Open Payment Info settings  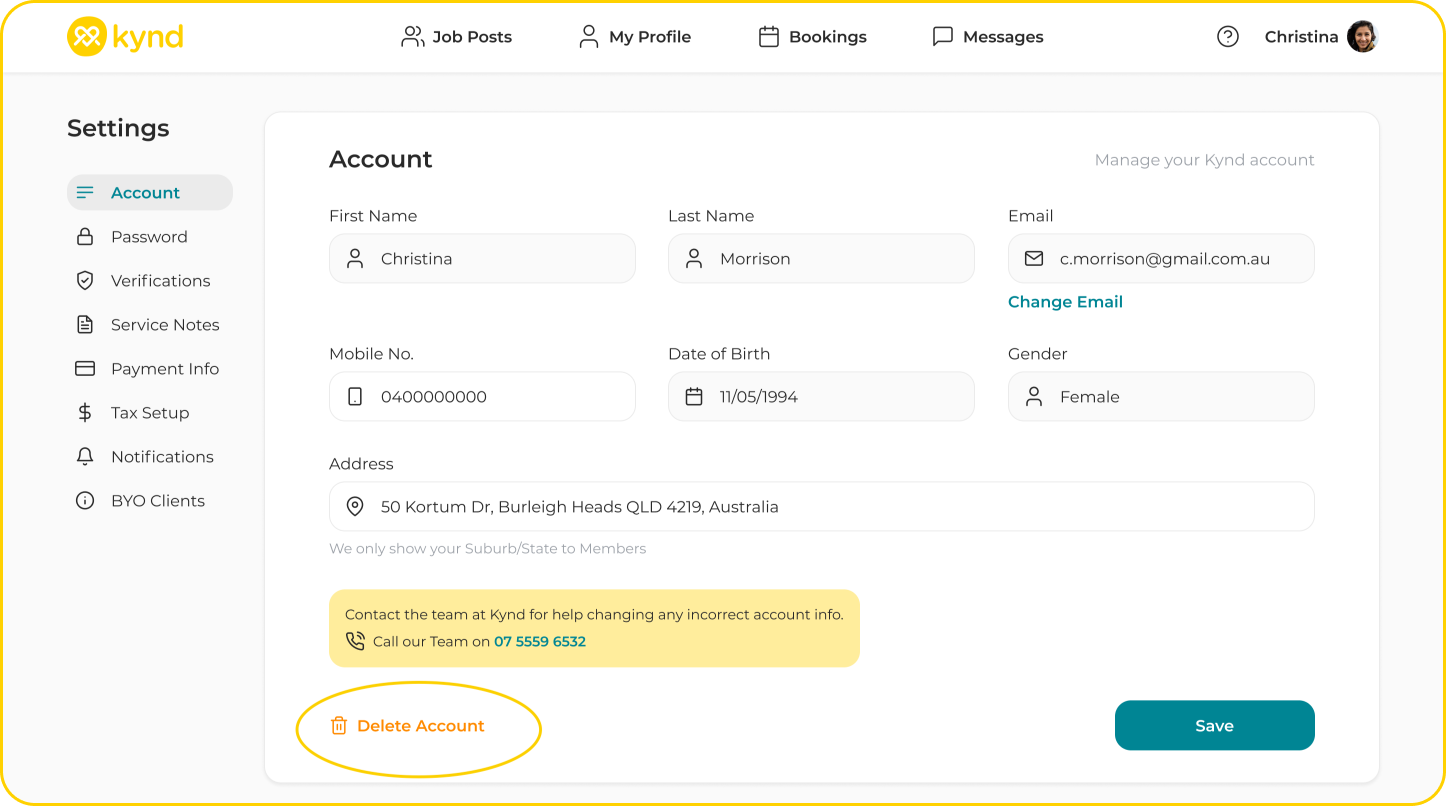pos(164,369)
